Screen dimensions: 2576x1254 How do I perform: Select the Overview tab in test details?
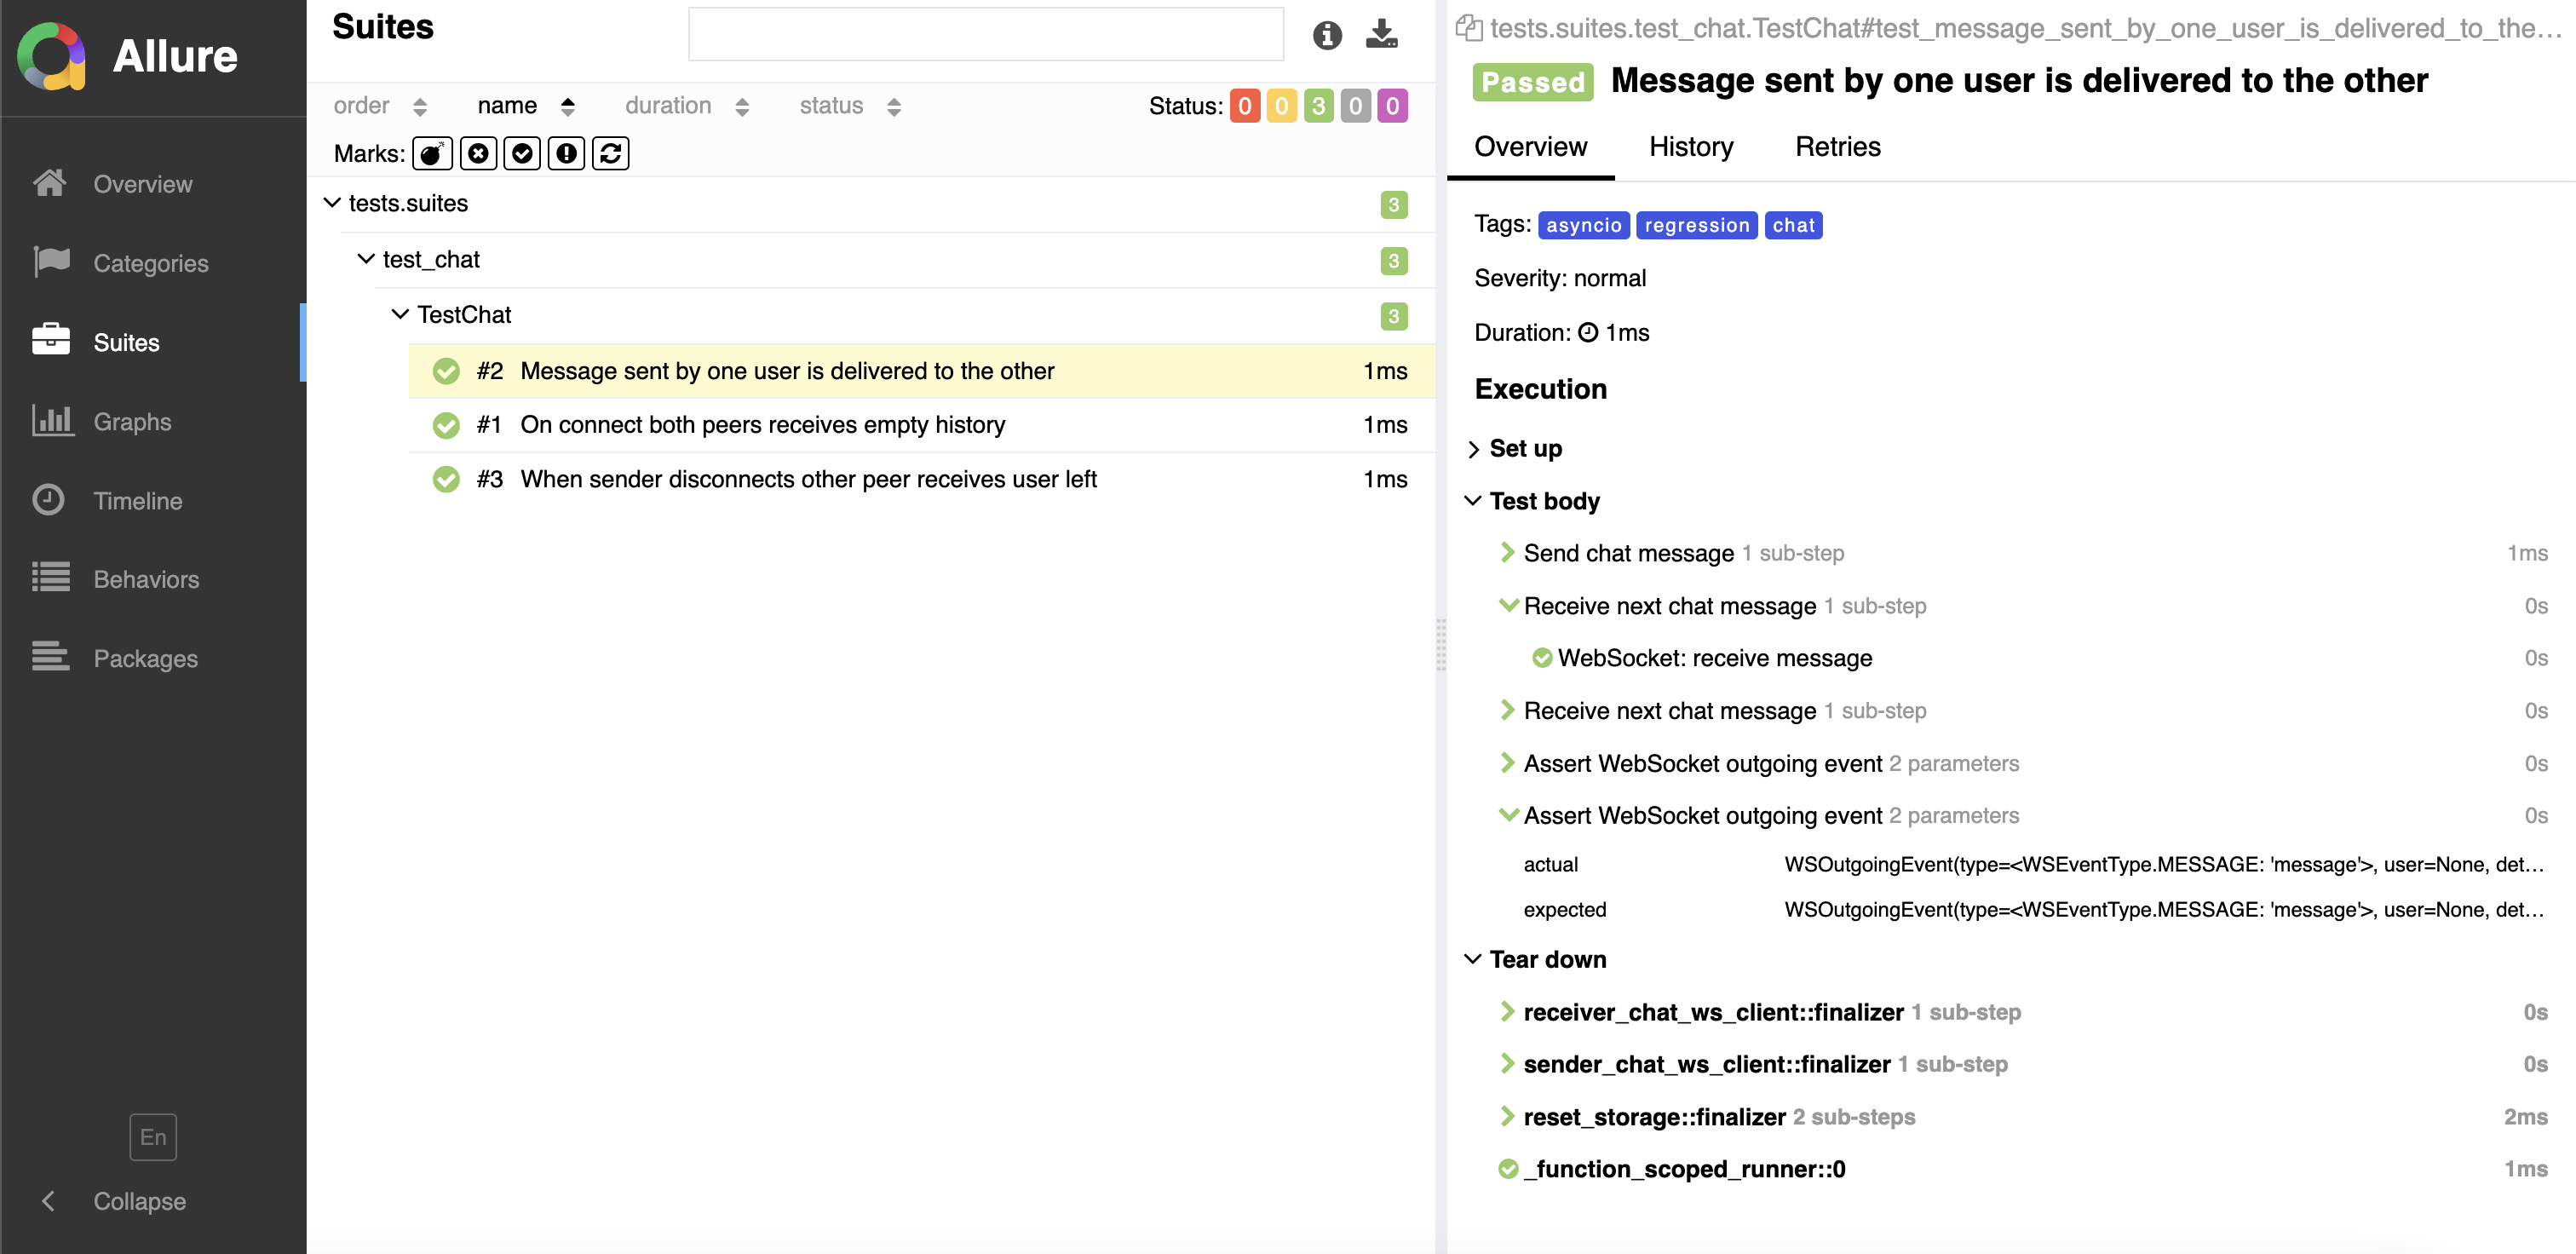[x=1531, y=147]
